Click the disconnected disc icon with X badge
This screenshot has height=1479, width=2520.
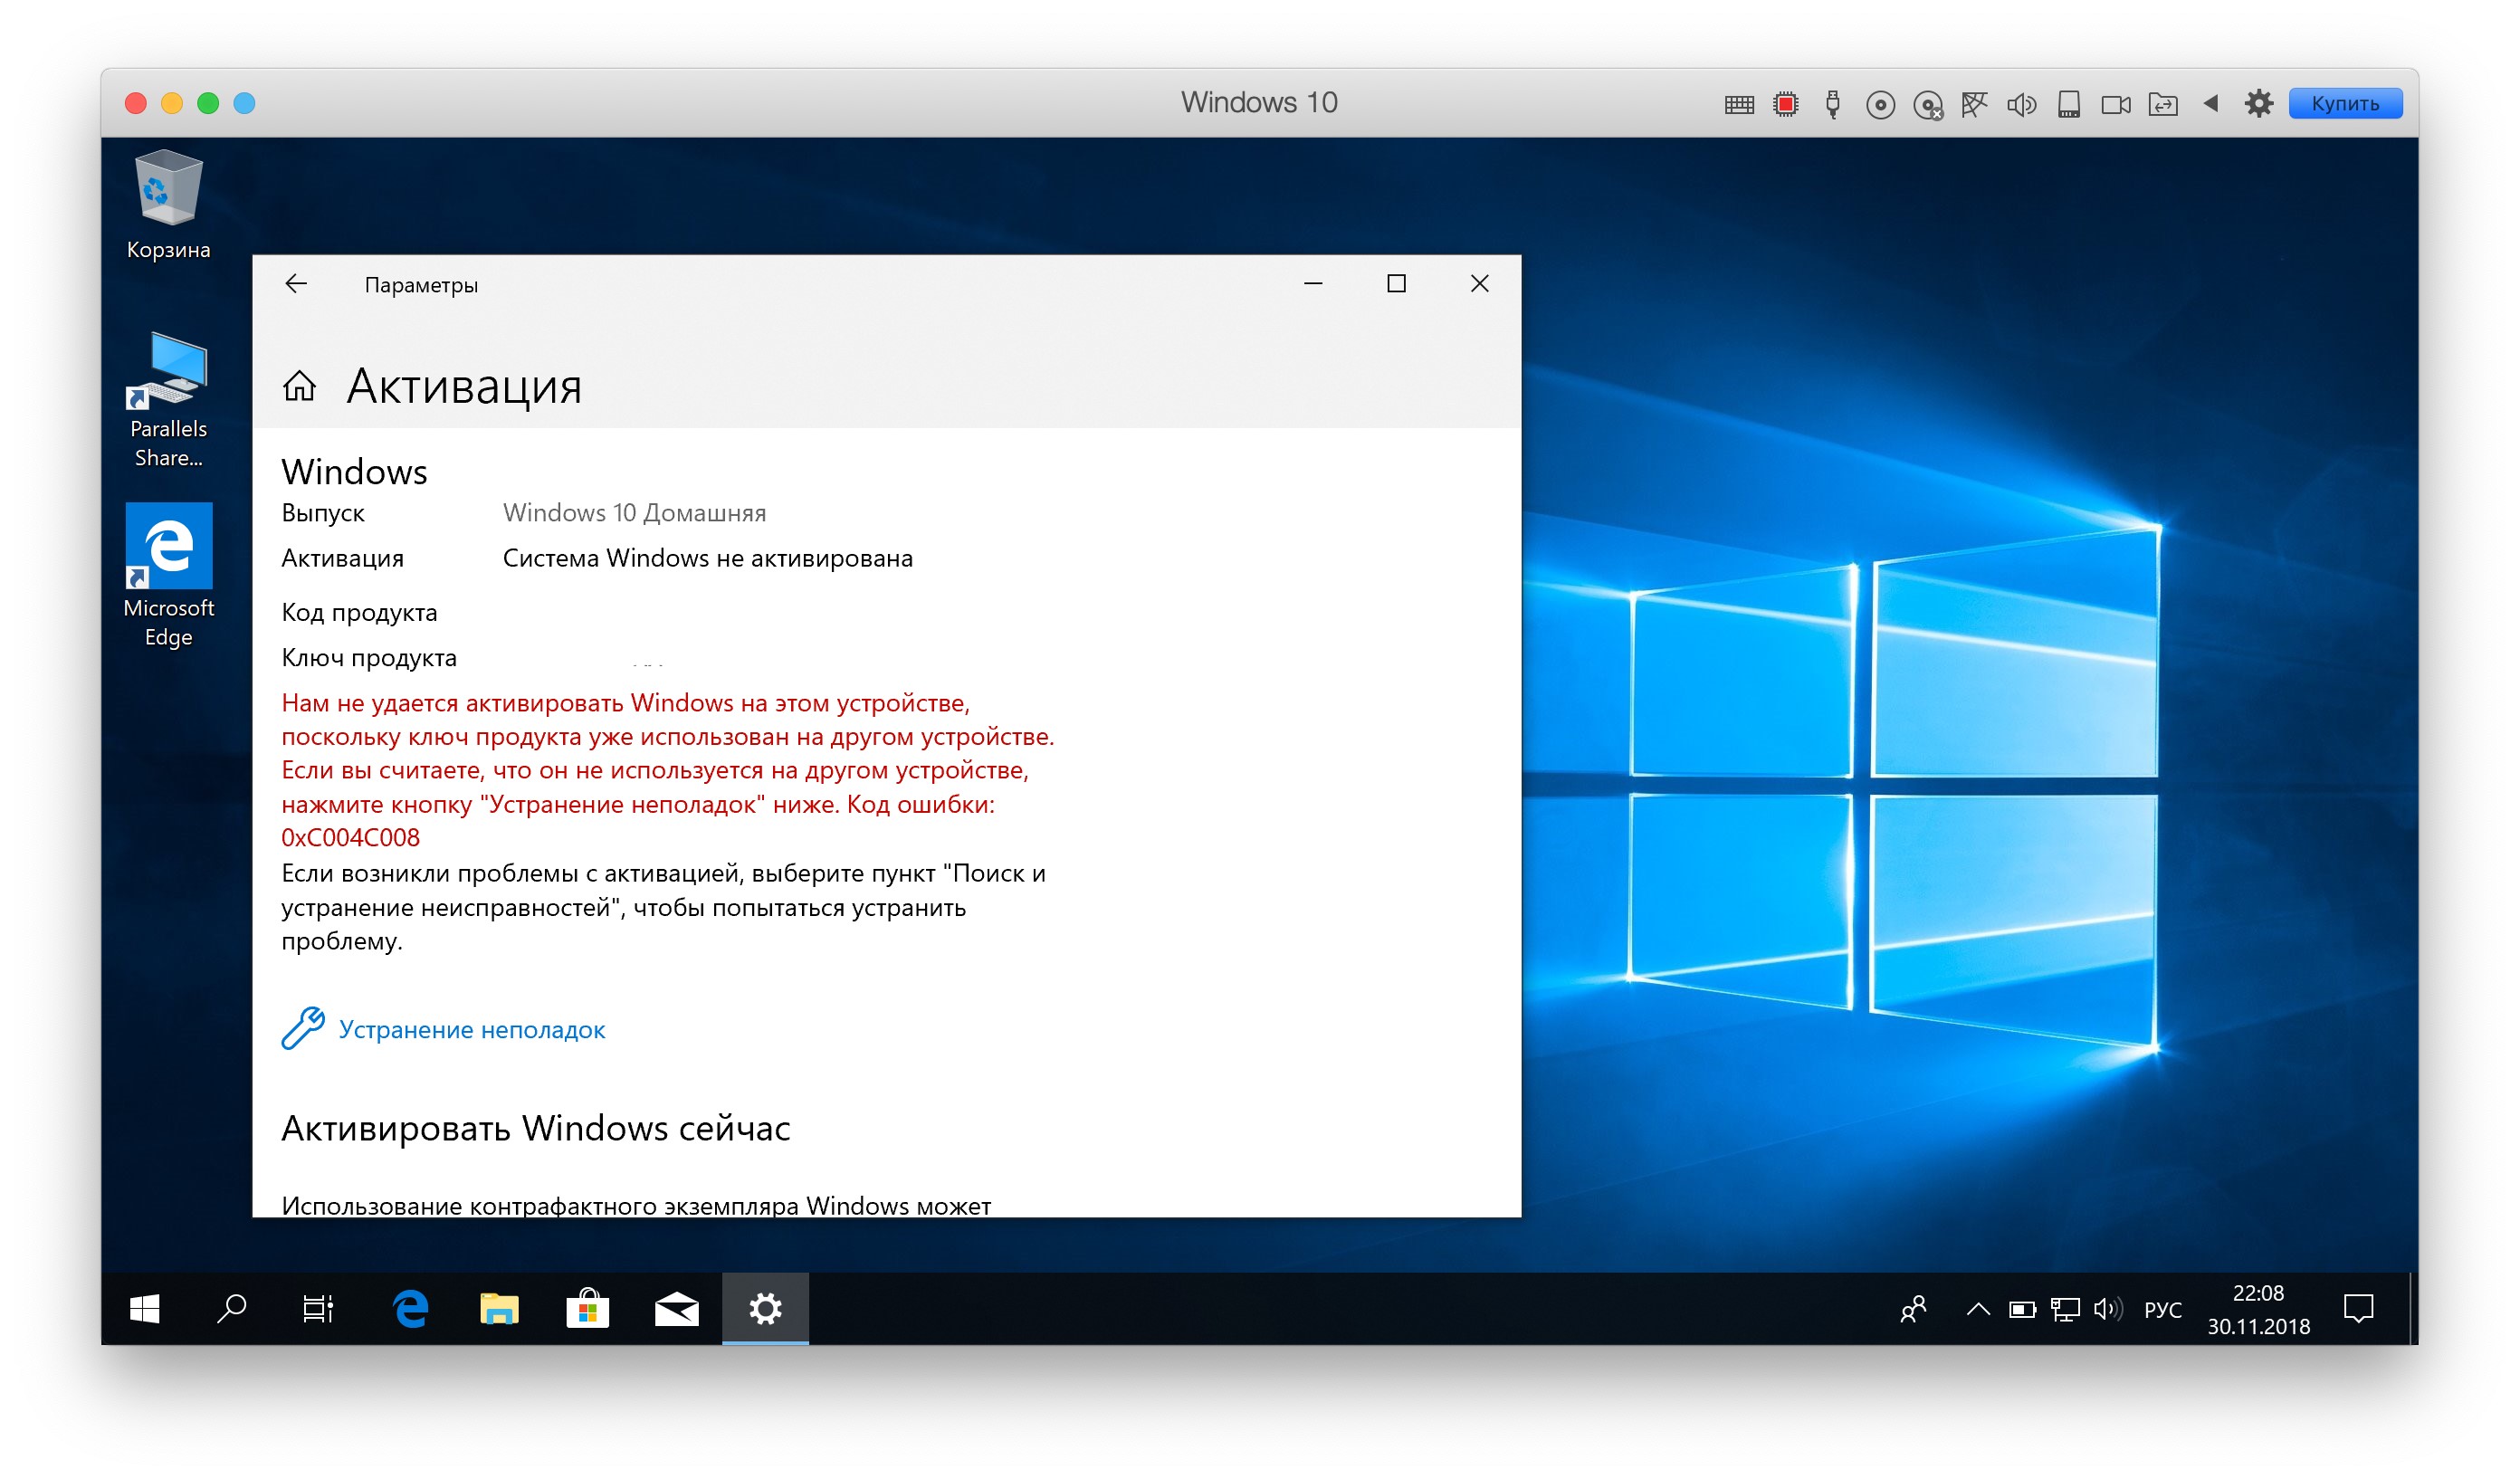point(1928,105)
